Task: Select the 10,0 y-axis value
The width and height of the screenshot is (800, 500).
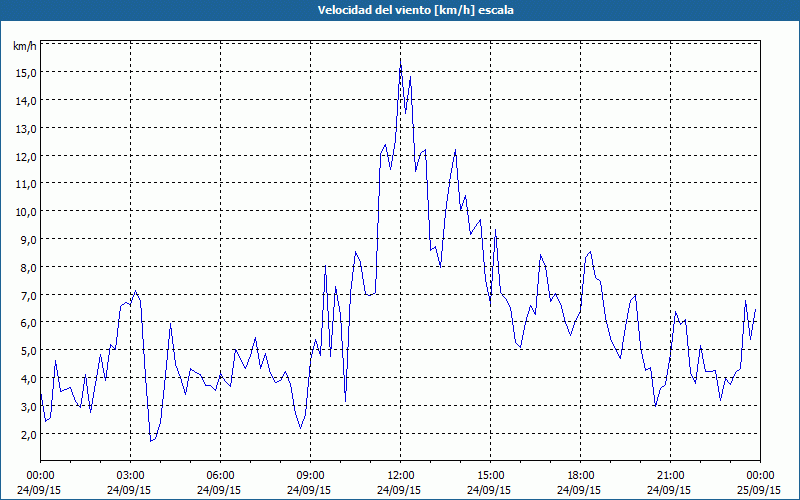Action: pos(26,212)
